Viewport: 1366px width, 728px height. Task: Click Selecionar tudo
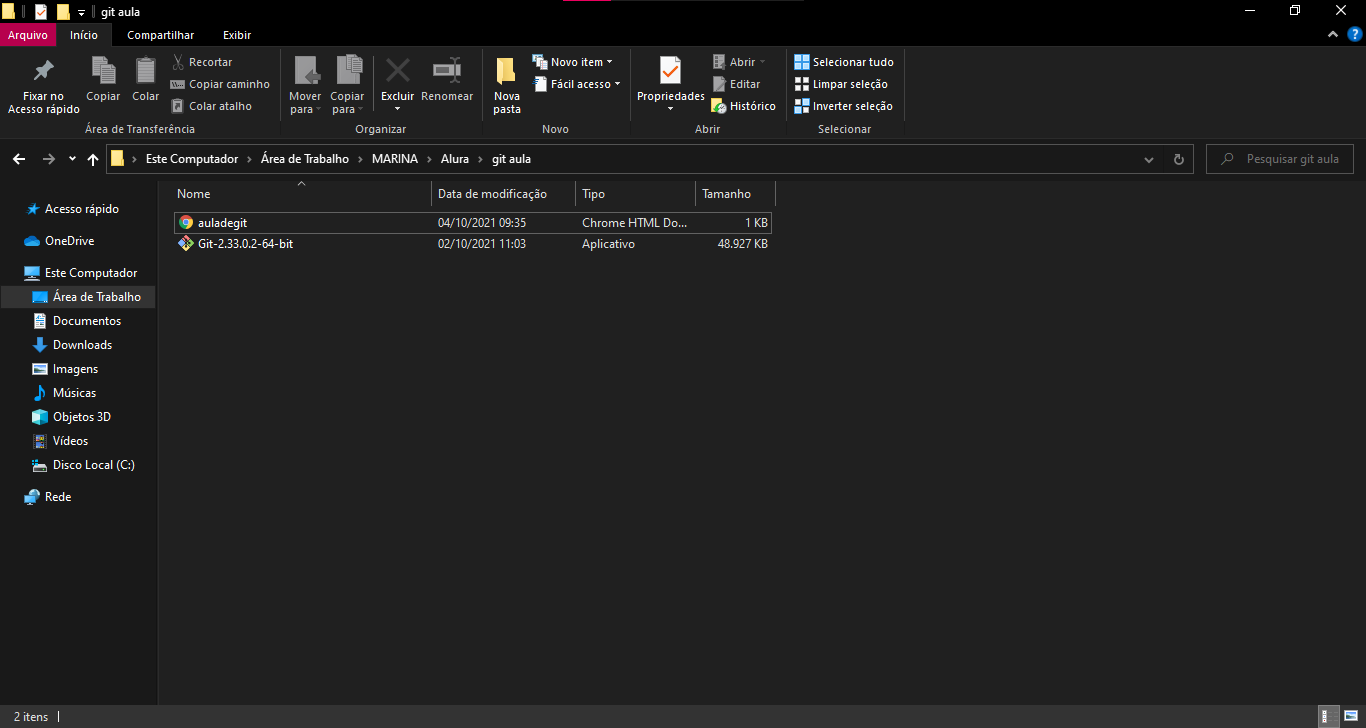click(x=844, y=62)
